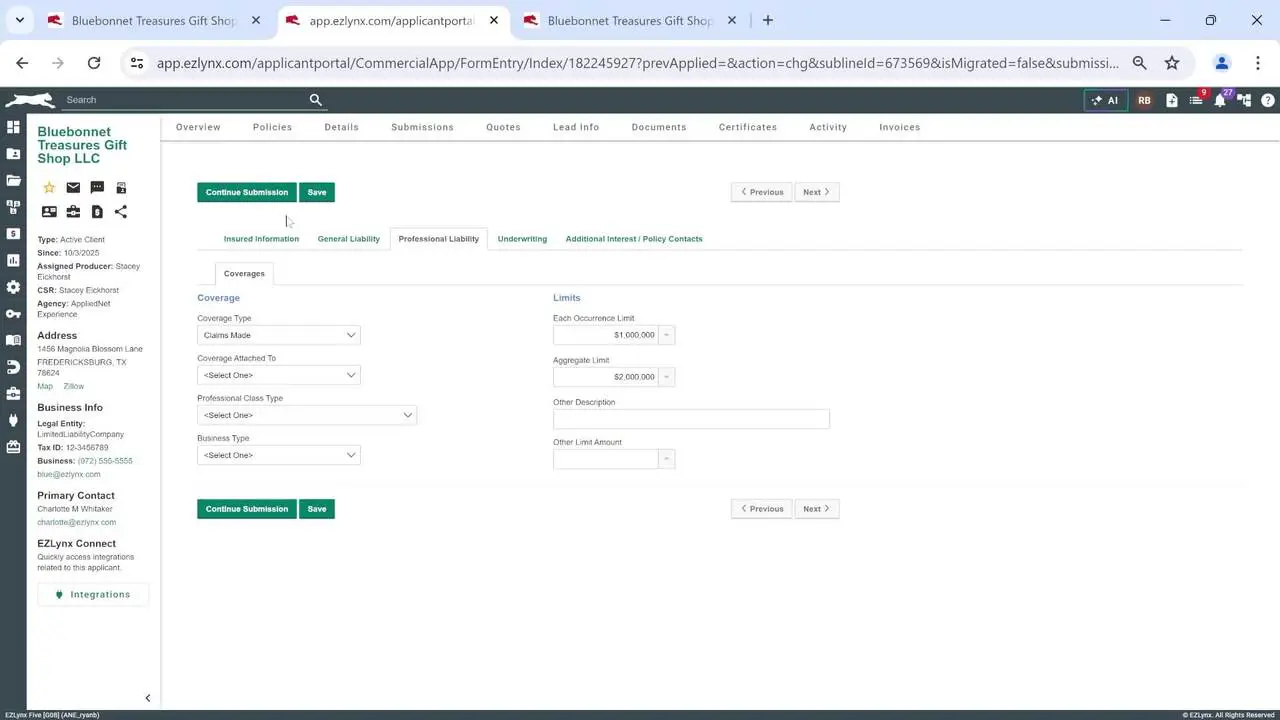Click the share icon in applicant panel
Screen dimensions: 1280x720
click(121, 212)
